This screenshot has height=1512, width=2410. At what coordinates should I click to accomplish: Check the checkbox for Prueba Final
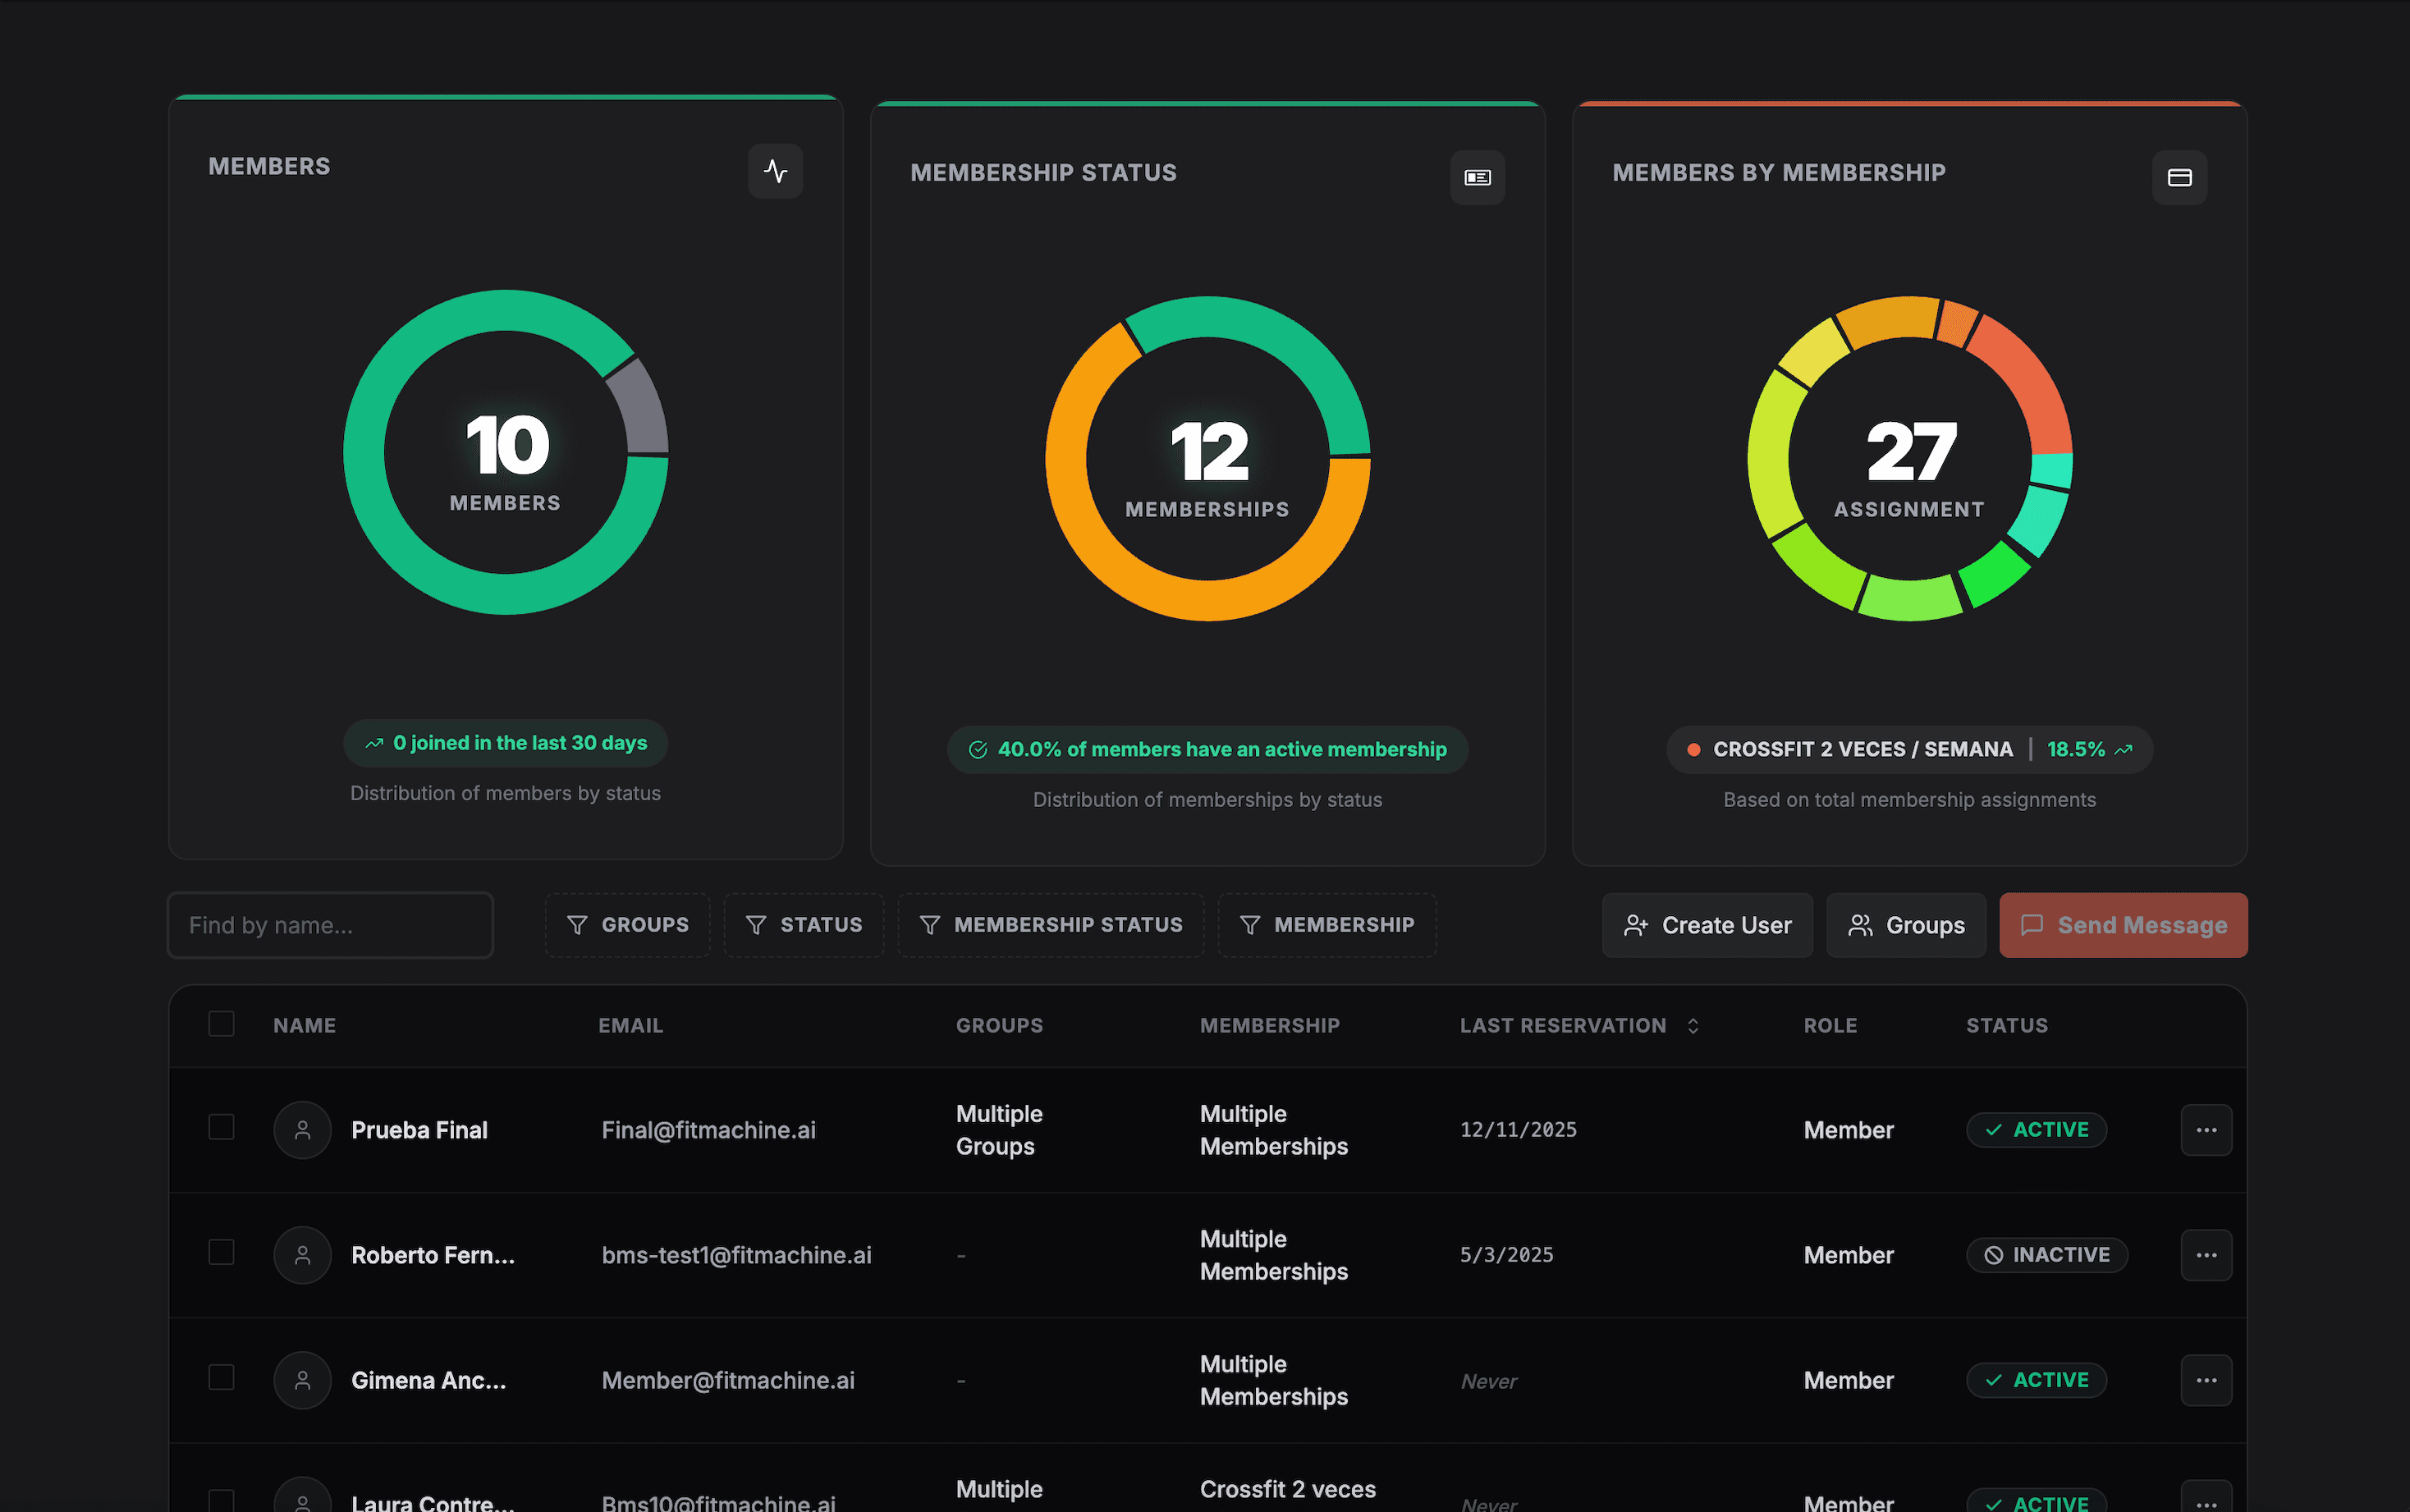(221, 1129)
